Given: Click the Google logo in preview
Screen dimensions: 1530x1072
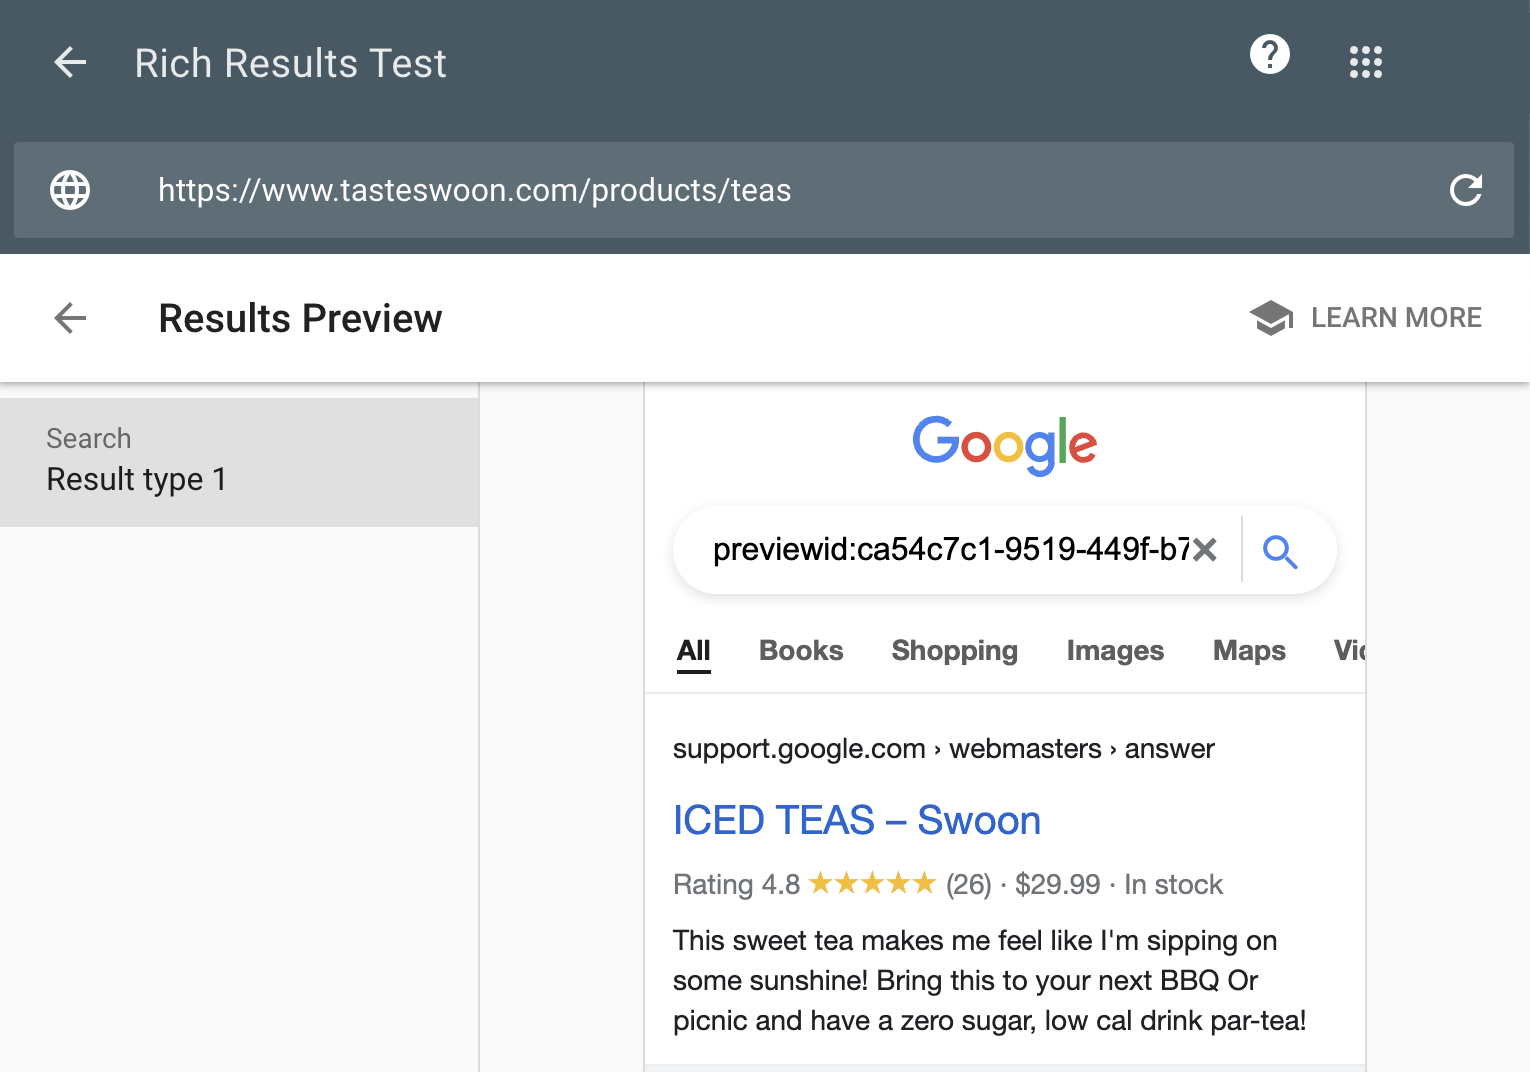Looking at the screenshot, I should 1004,445.
